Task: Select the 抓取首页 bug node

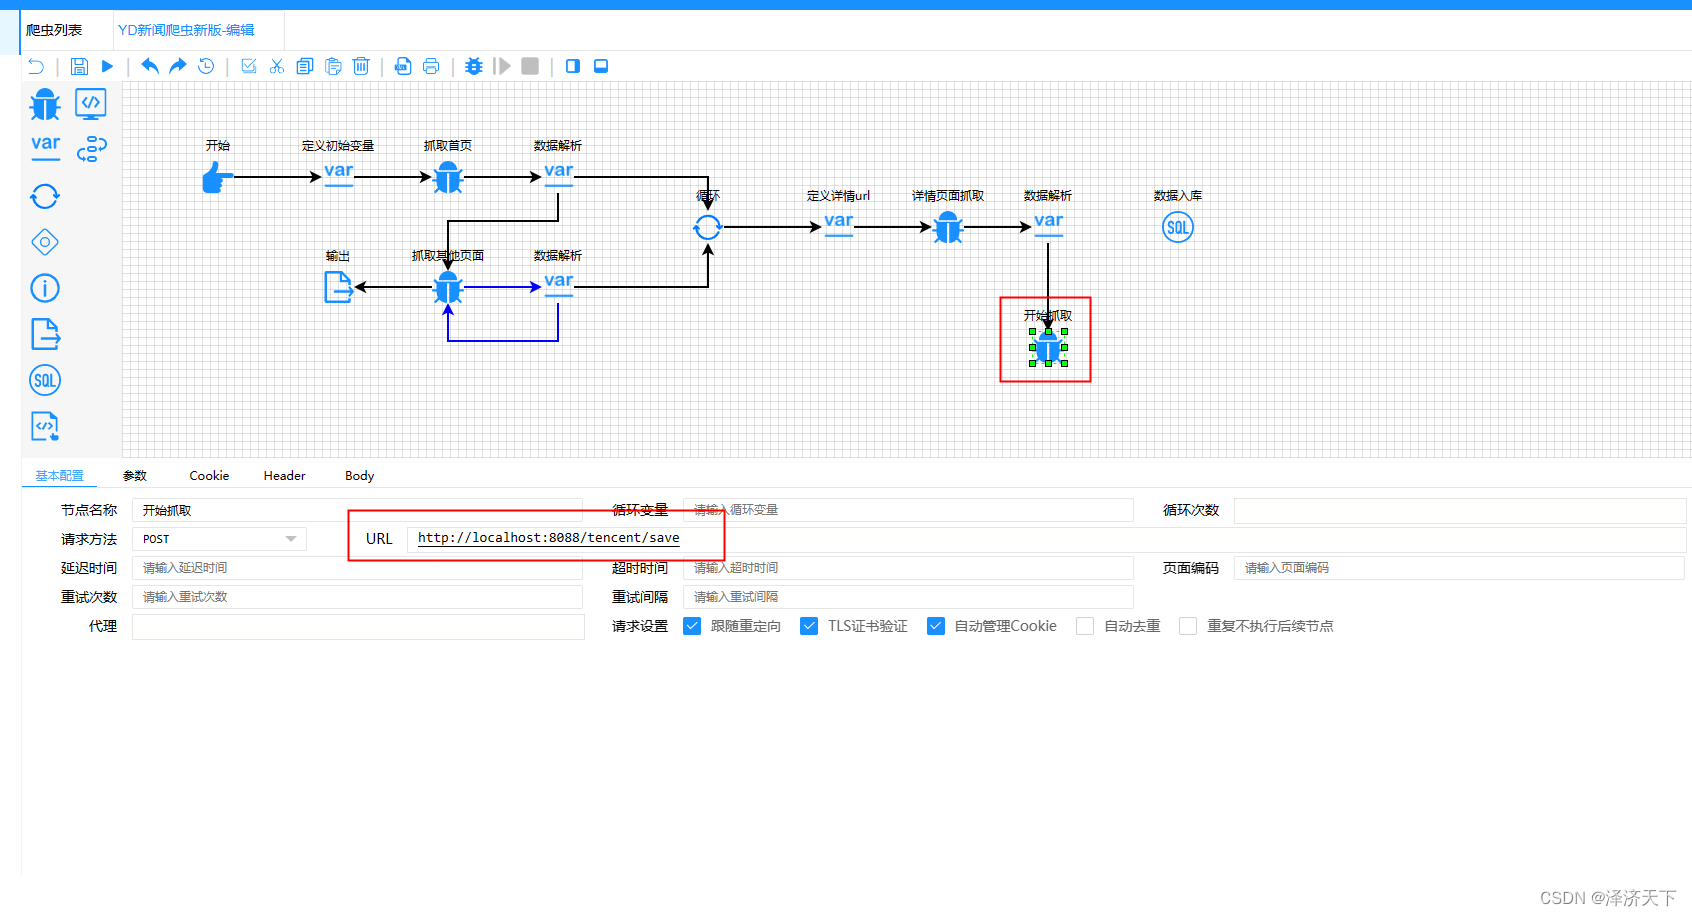Action: click(x=448, y=178)
